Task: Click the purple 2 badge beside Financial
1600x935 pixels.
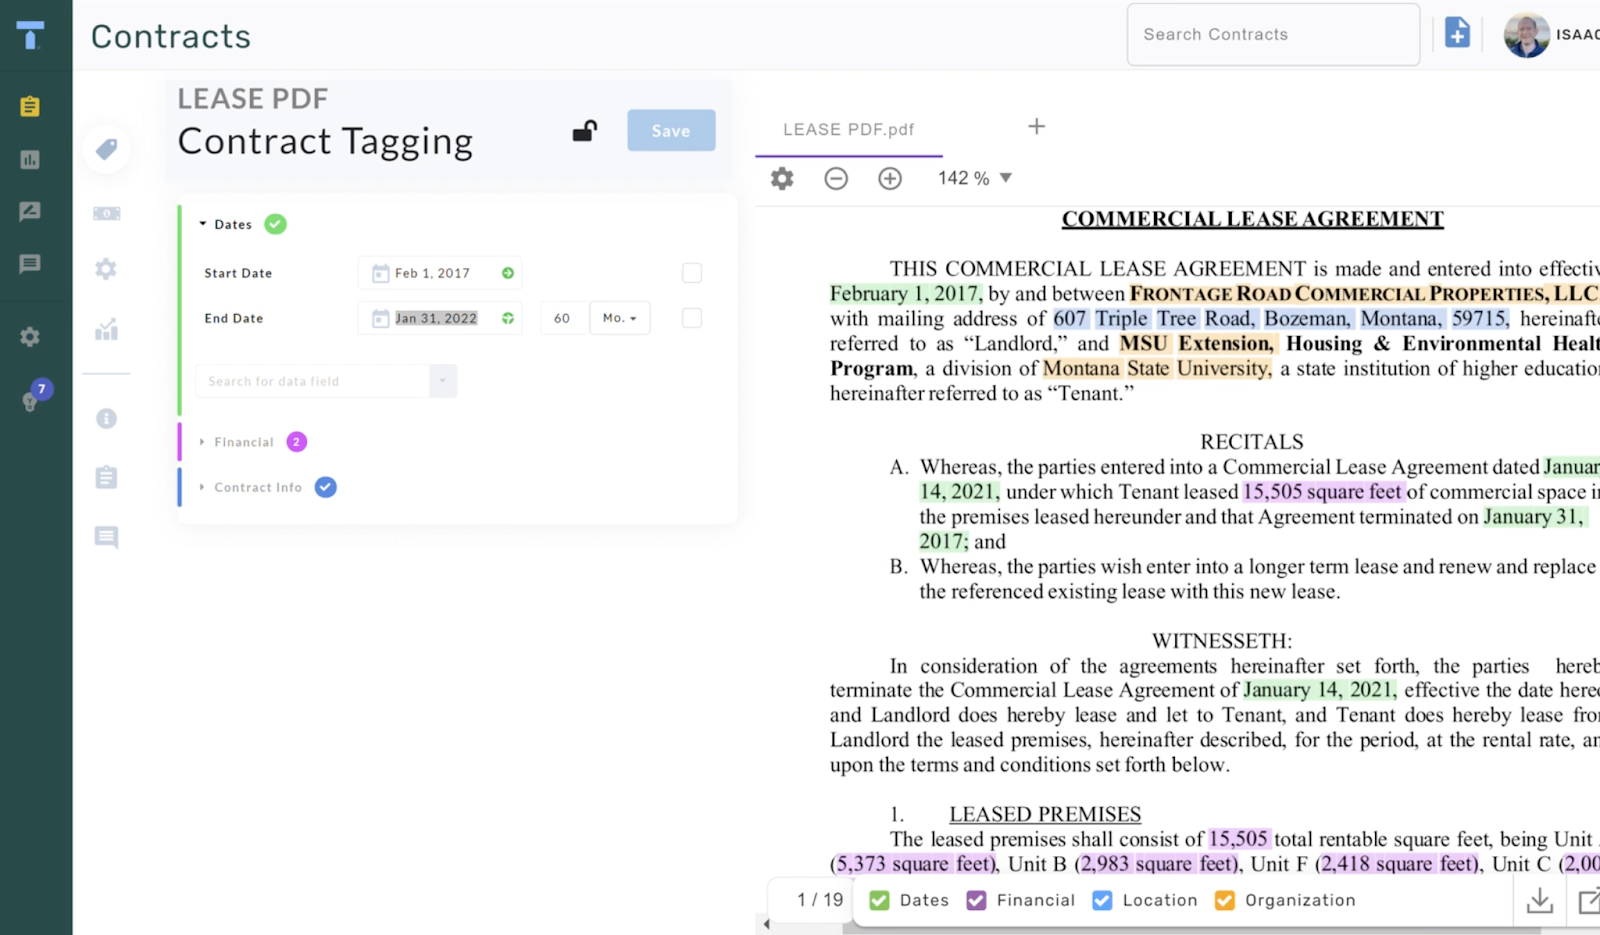Action: tap(297, 442)
